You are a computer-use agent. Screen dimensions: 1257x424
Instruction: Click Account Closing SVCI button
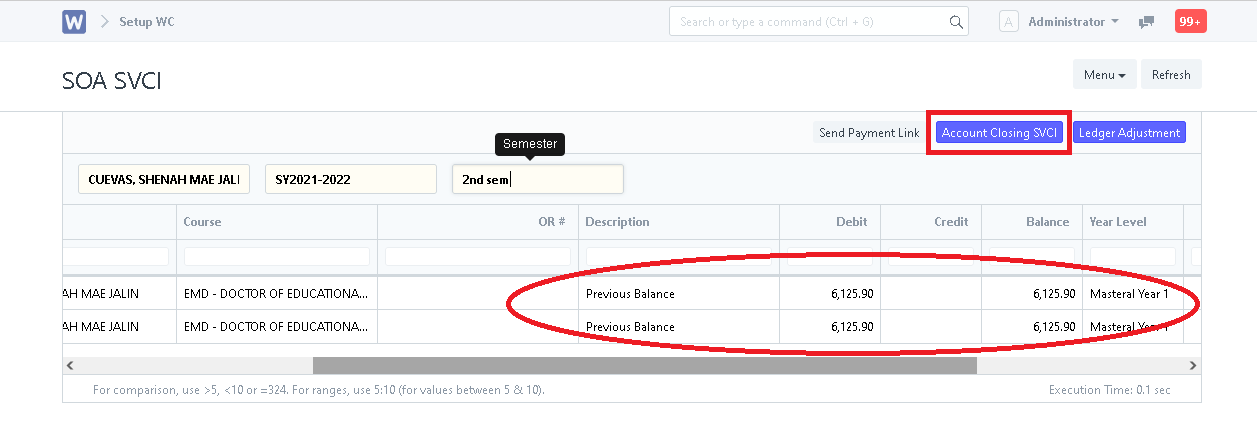(1000, 133)
